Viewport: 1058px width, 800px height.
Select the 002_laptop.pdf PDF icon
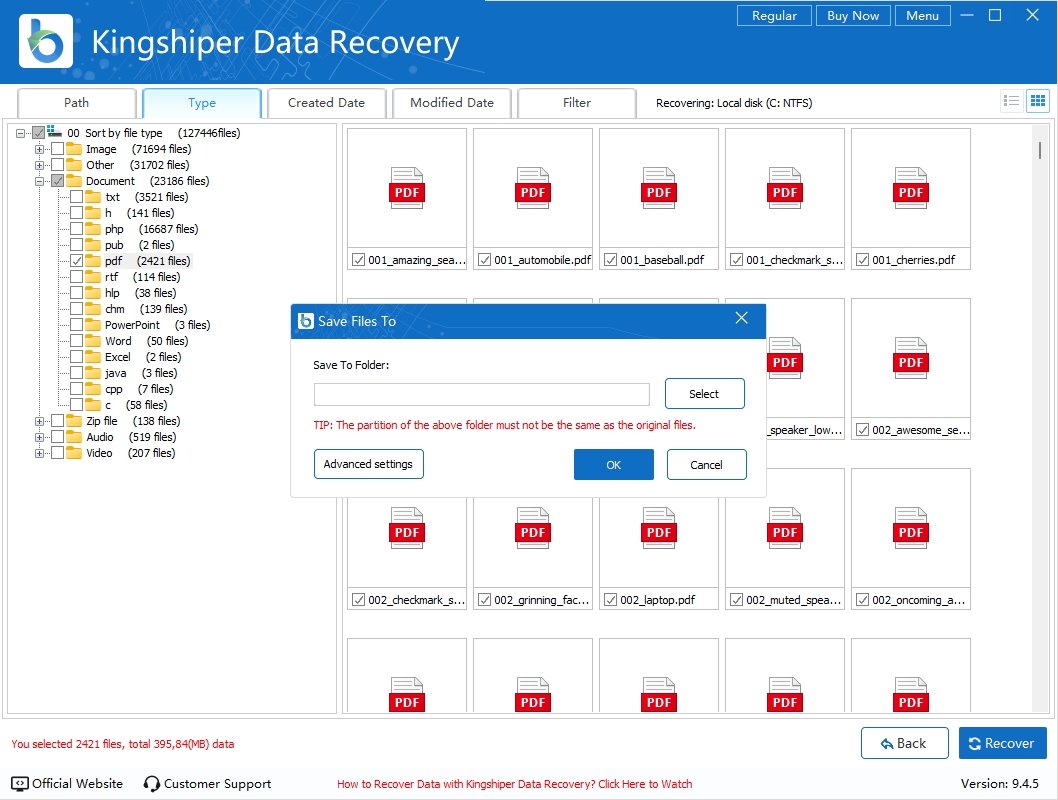659,528
